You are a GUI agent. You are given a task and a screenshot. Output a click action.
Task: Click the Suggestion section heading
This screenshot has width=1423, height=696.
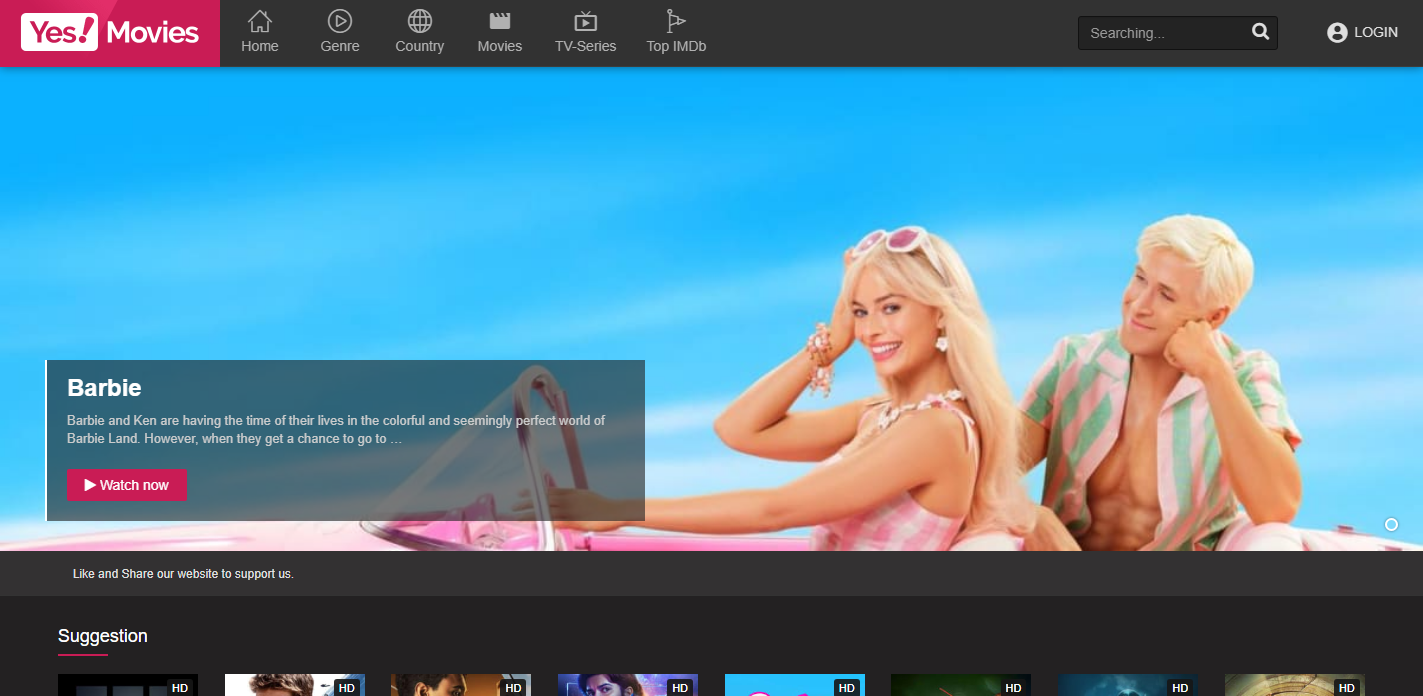coord(103,636)
